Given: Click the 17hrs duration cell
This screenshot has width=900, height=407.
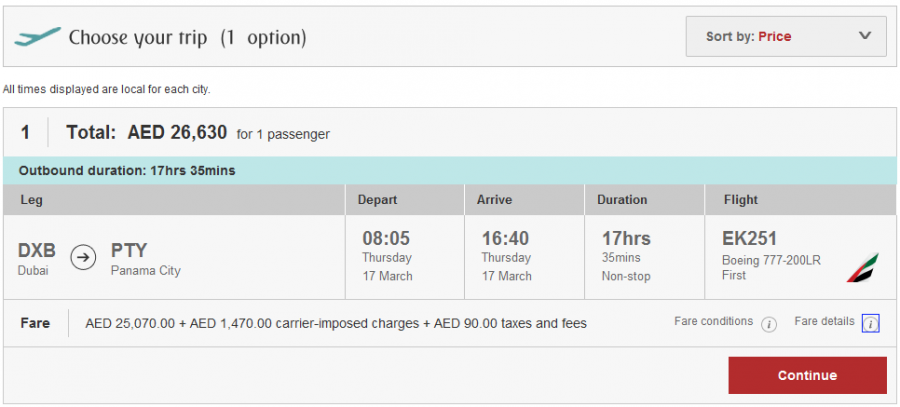Looking at the screenshot, I should click(x=624, y=239).
